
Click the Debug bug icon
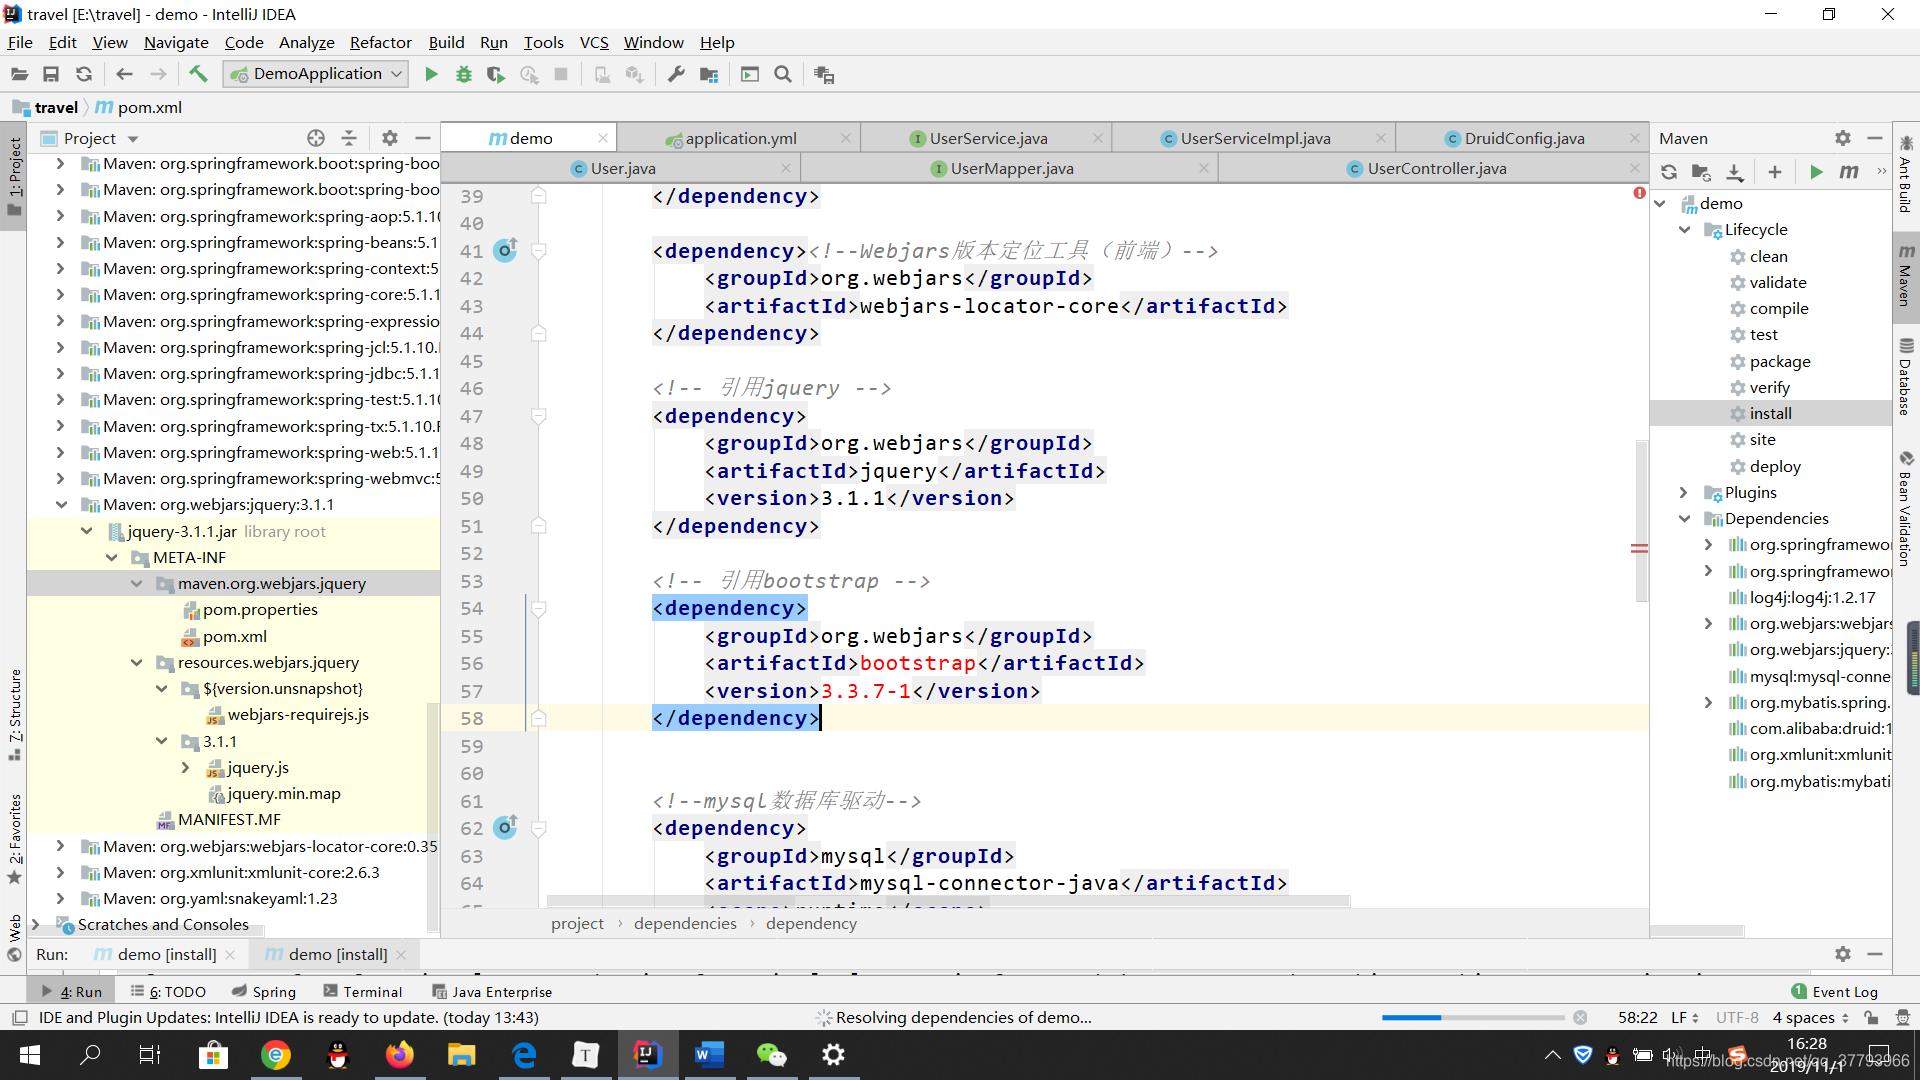[463, 74]
